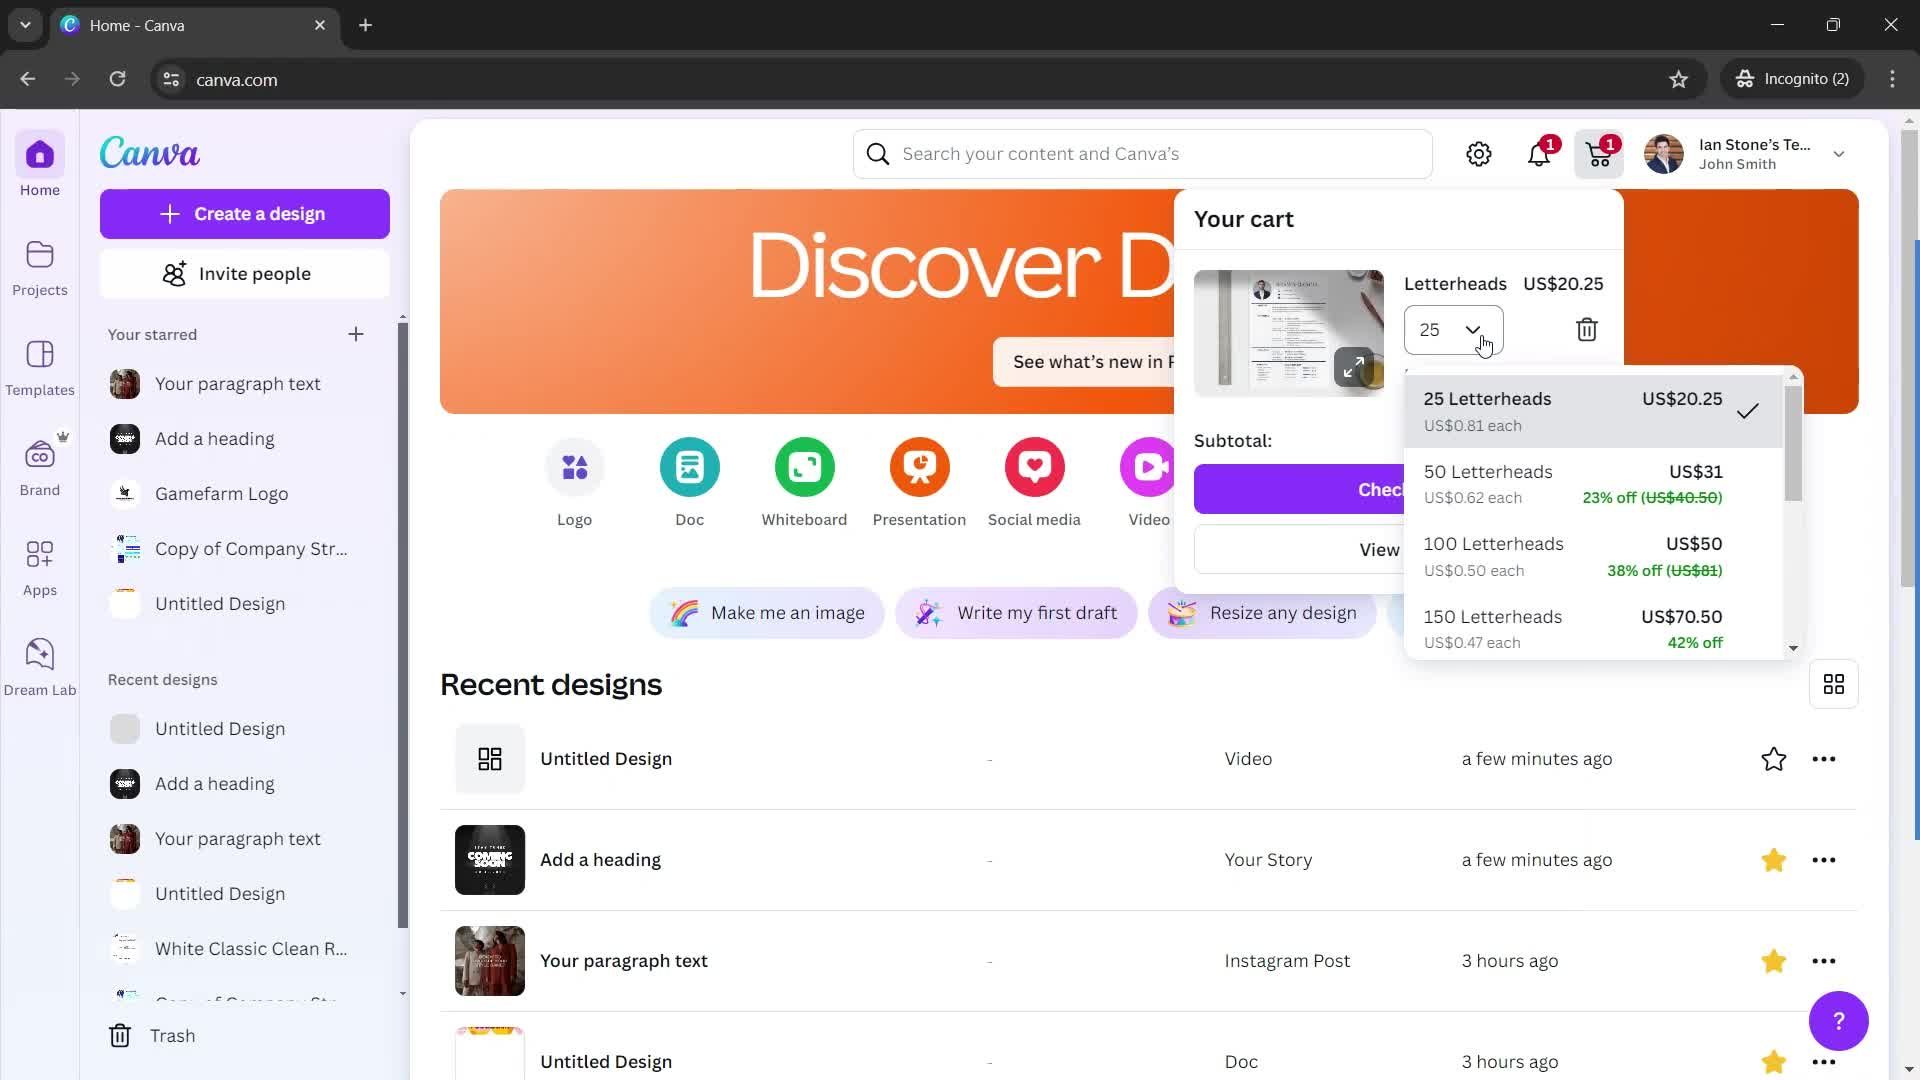Click See what's new button on banner
The height and width of the screenshot is (1080, 1920).
(x=1085, y=362)
